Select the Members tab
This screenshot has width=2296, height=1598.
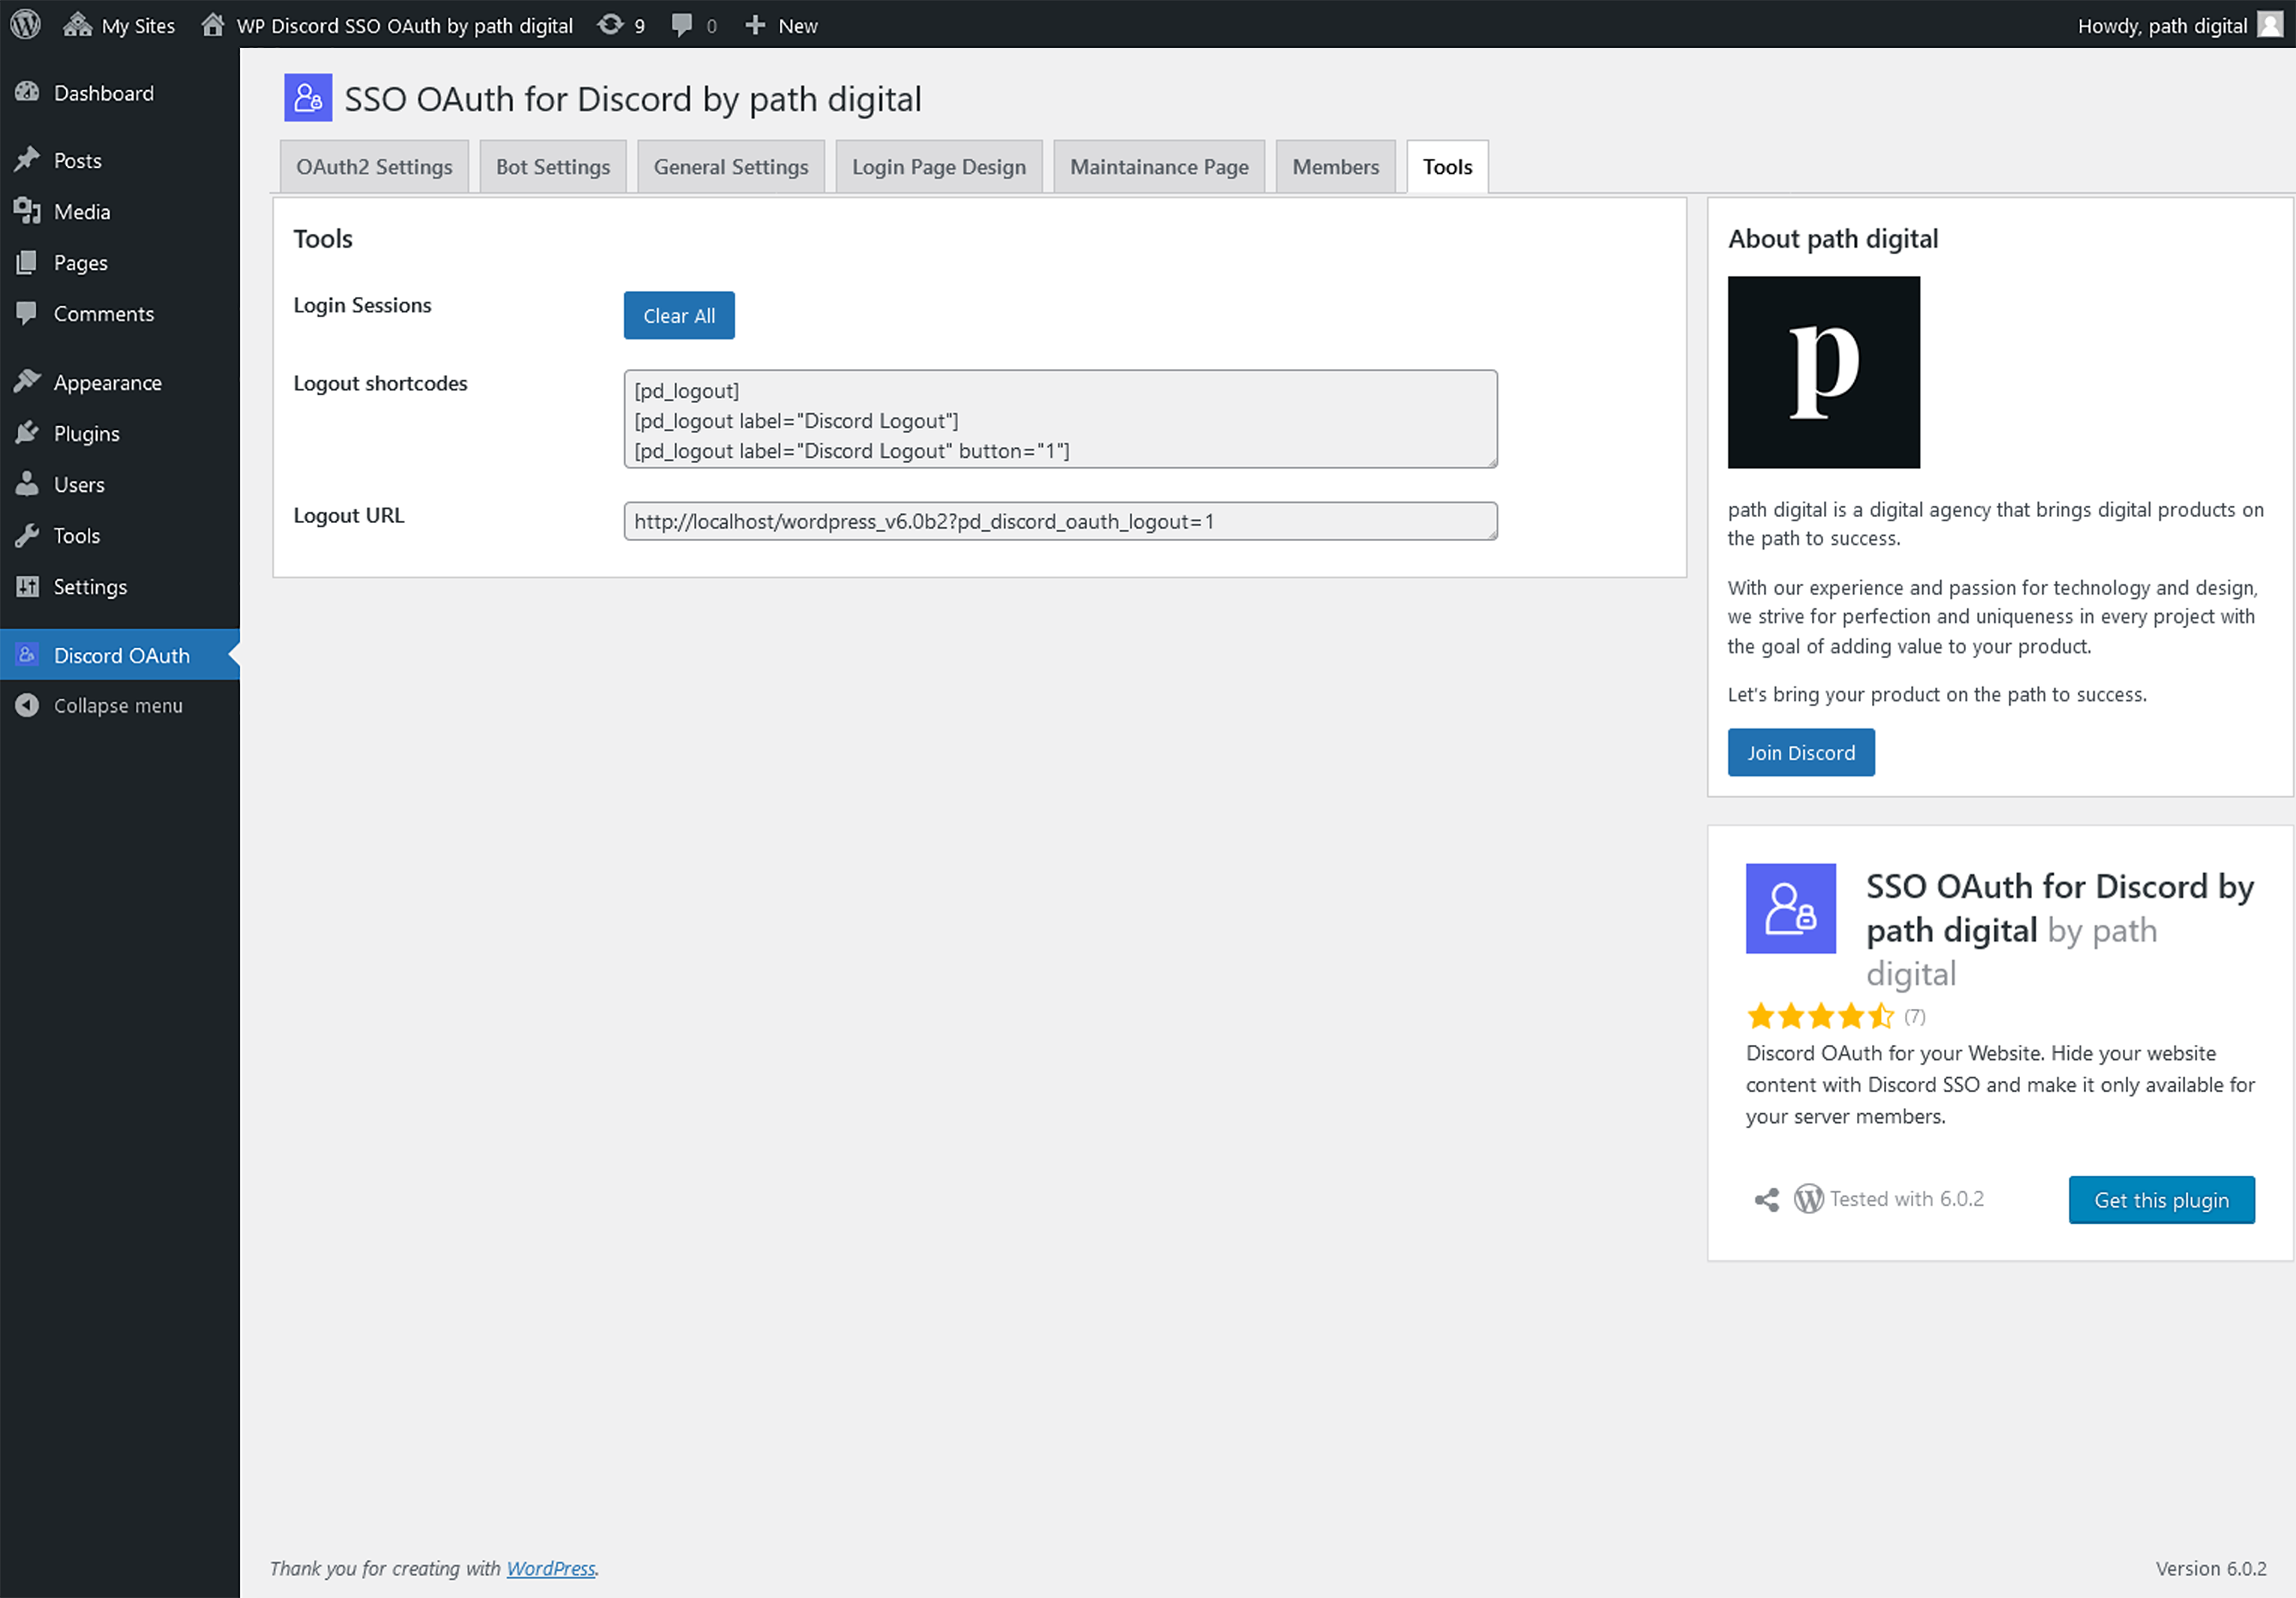[x=1335, y=167]
